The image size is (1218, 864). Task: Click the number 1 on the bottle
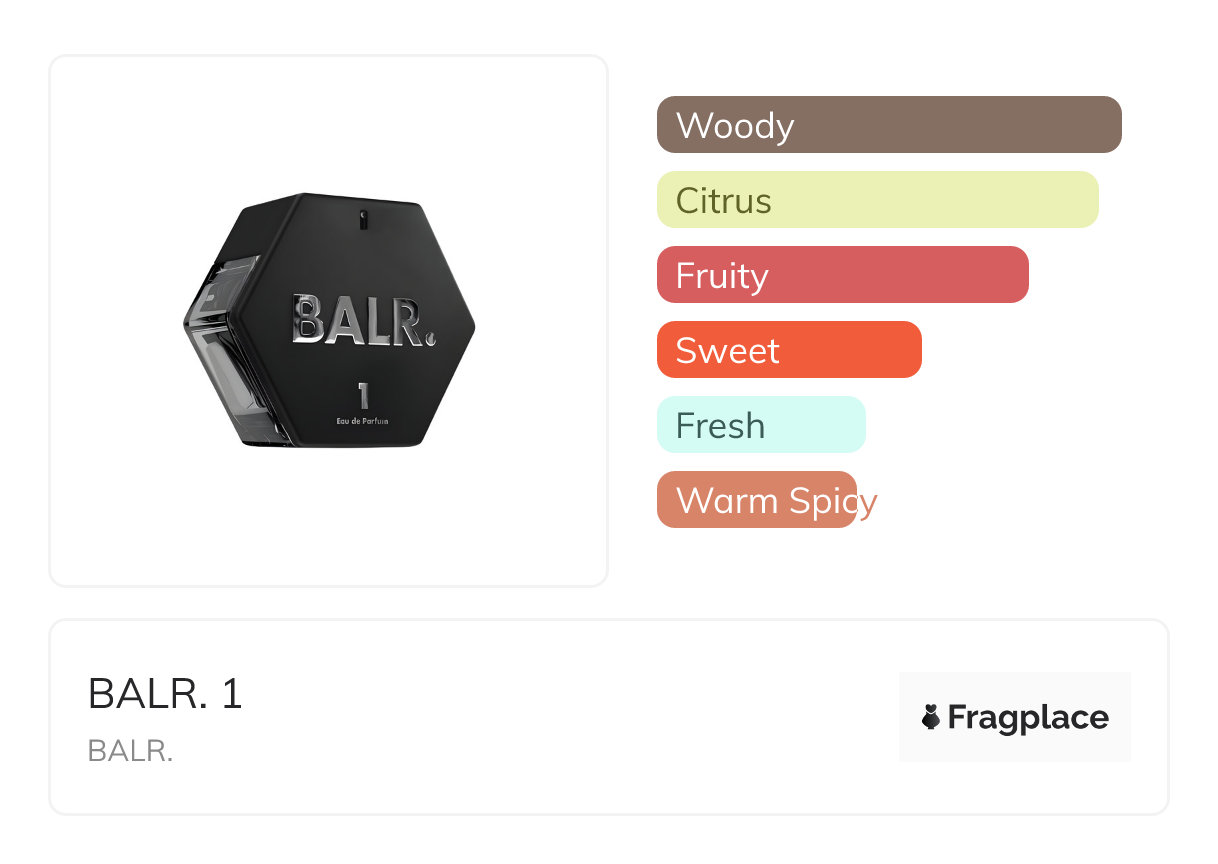(362, 395)
